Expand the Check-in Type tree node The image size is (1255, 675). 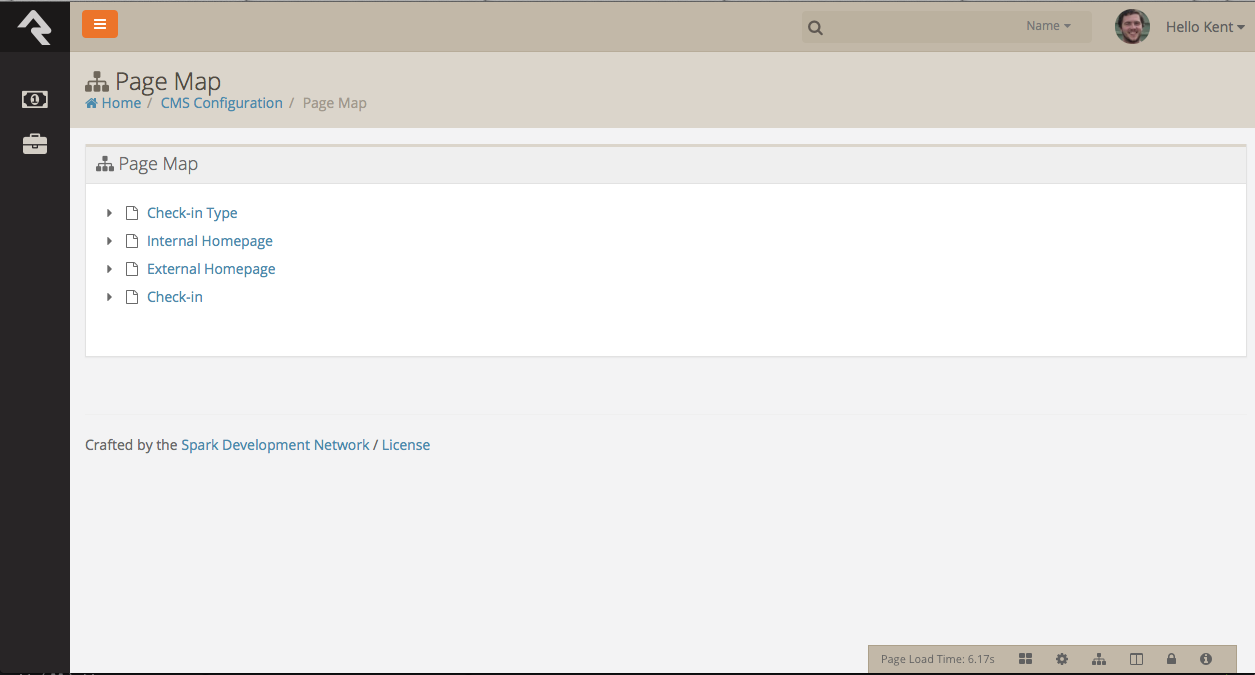109,213
